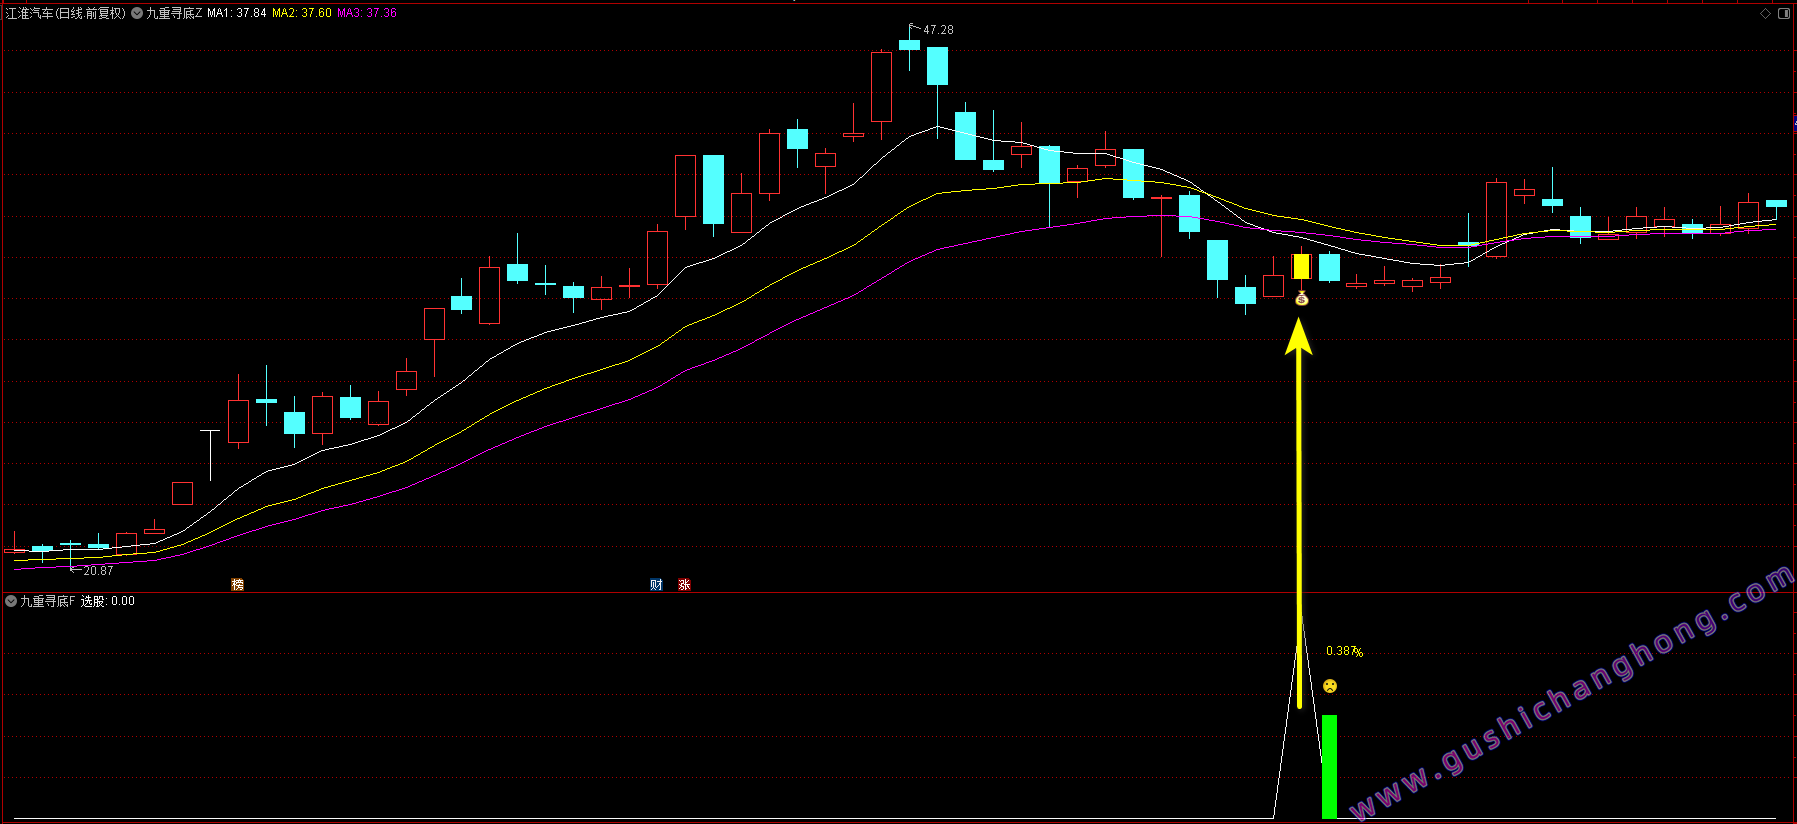Click the 20.87 low price label
The image size is (1797, 824).
(98, 570)
